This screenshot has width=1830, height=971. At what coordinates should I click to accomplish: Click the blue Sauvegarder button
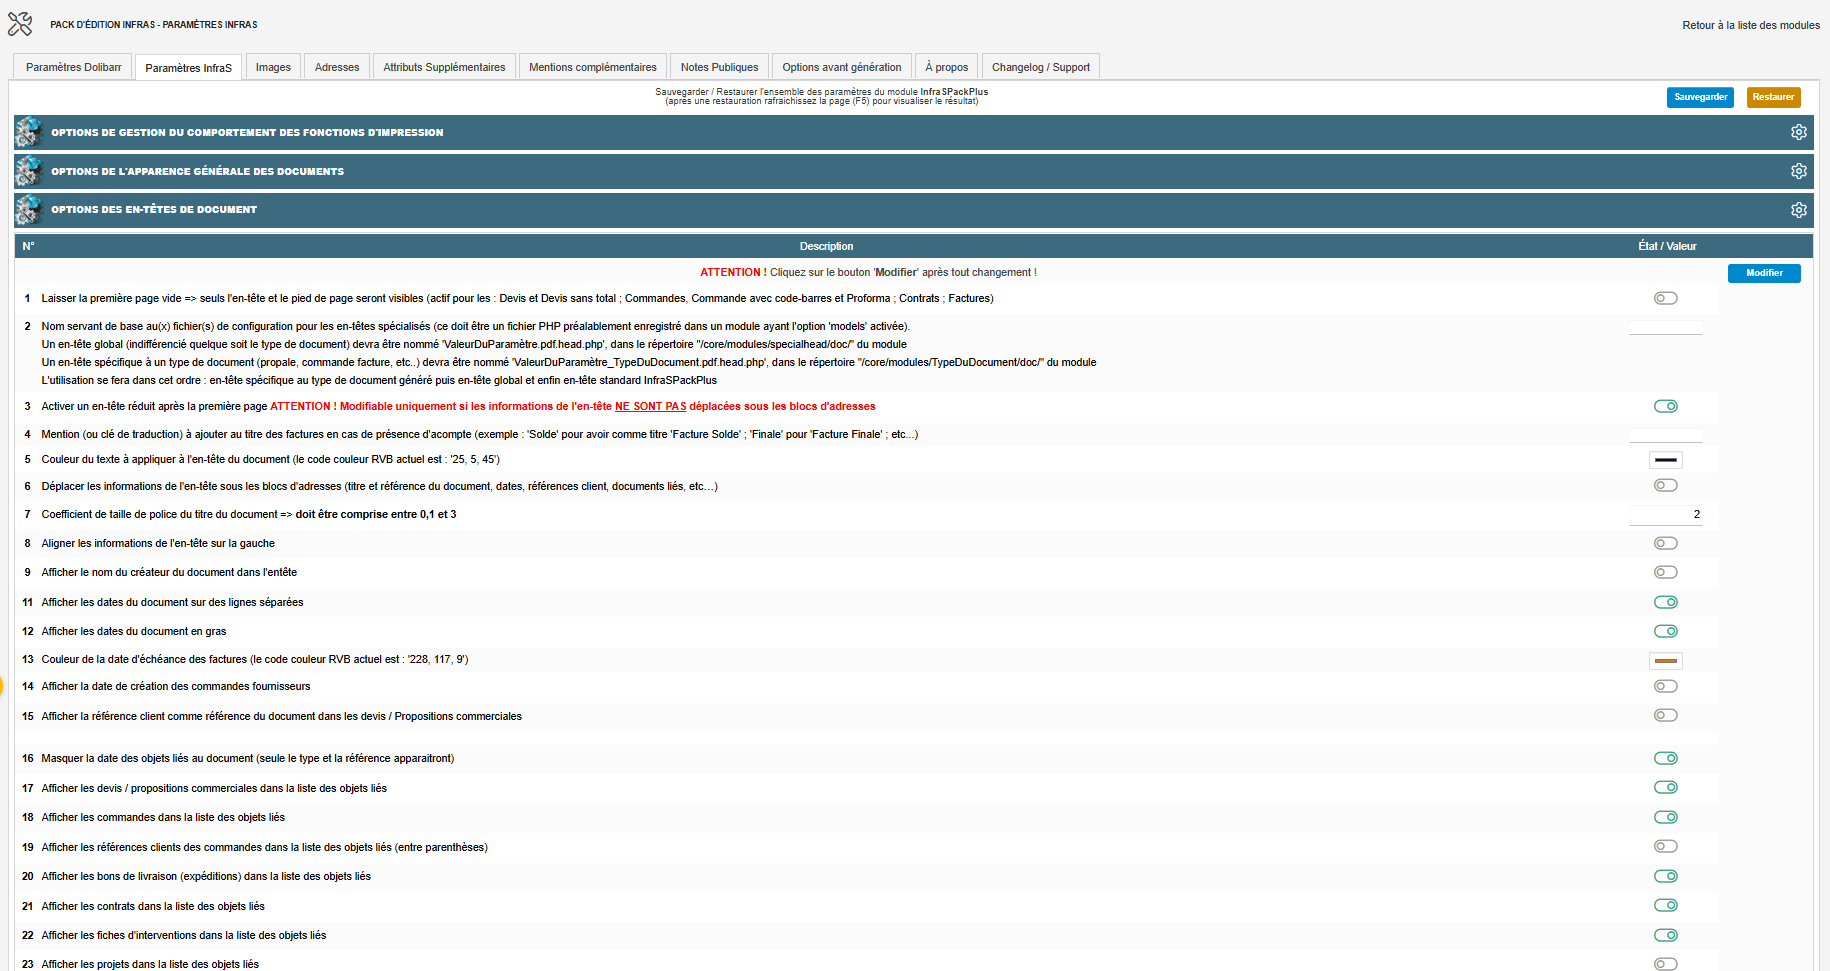[1700, 97]
